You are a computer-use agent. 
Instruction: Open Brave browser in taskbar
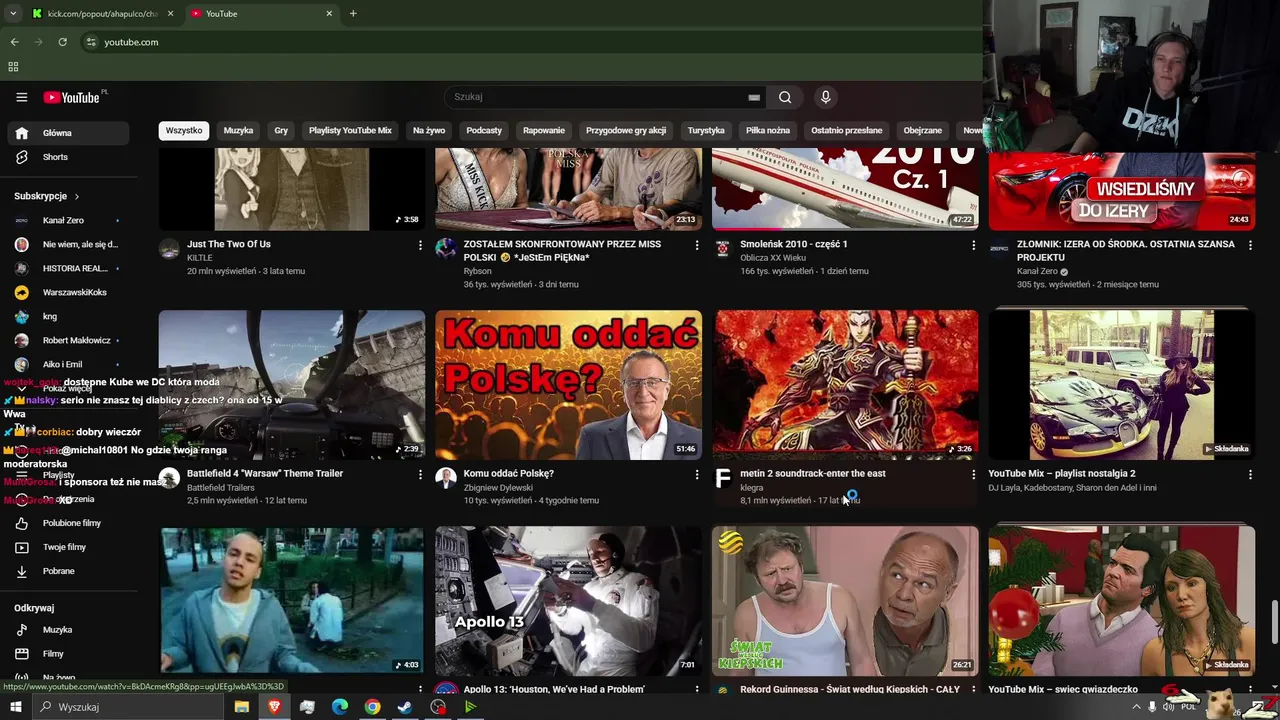[x=274, y=706]
